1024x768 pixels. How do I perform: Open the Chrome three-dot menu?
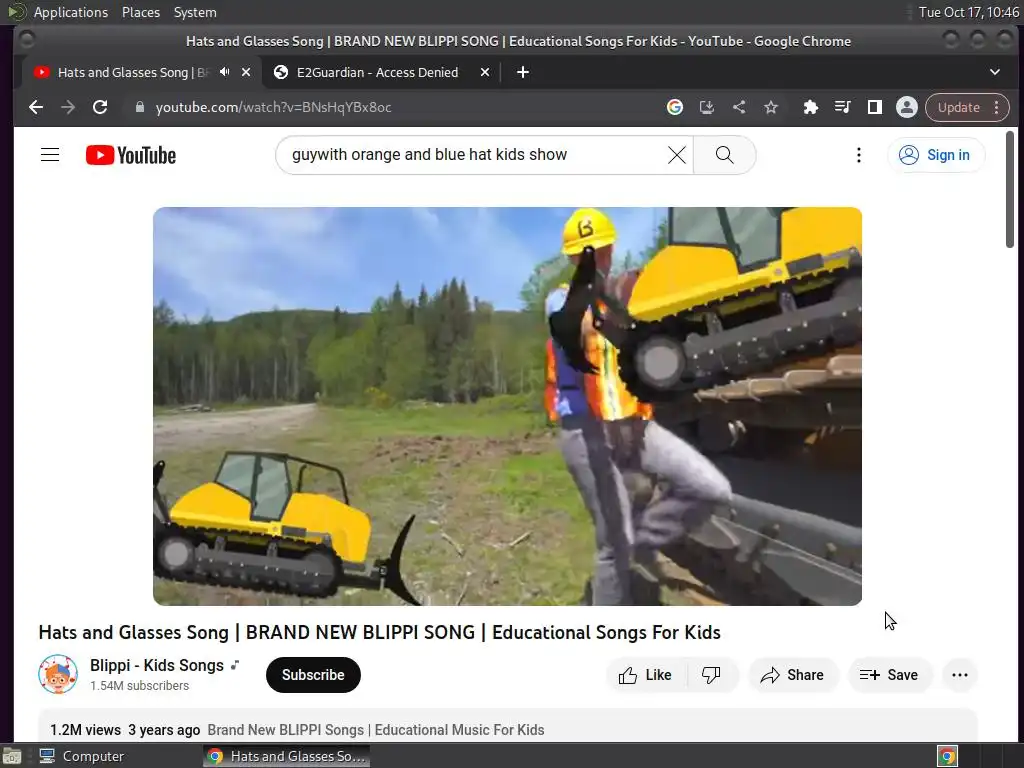(997, 107)
